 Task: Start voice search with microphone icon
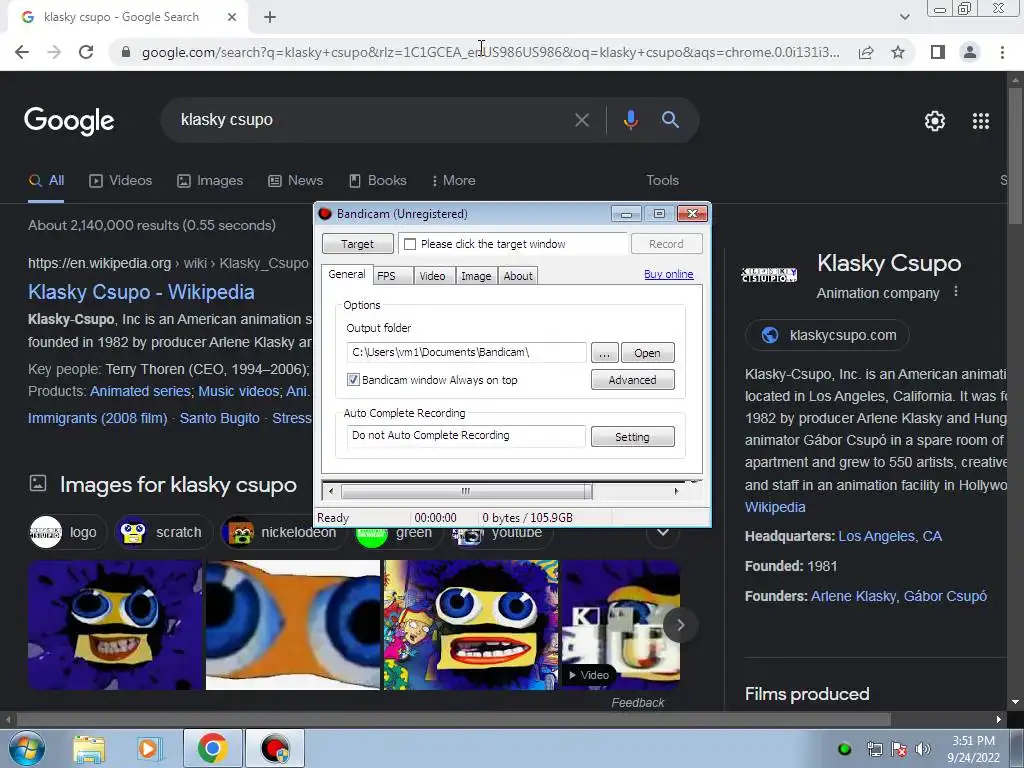(630, 120)
